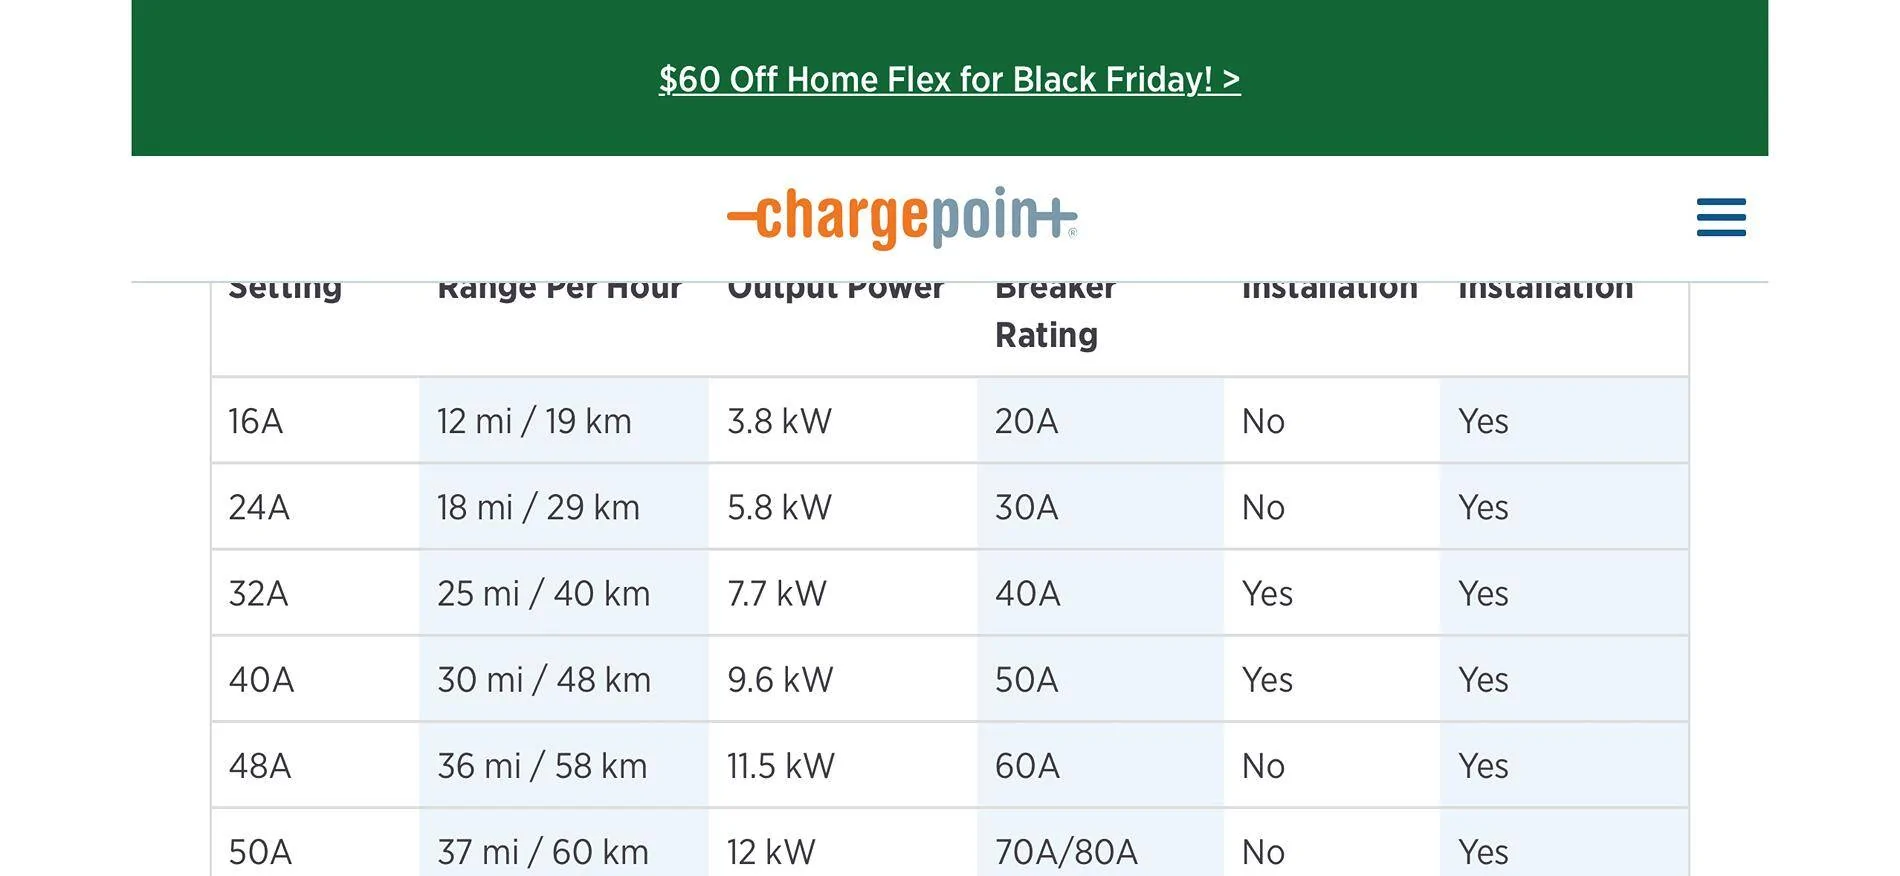
Task: Click the 30 mi / 48 km cell
Action: [x=544, y=680]
